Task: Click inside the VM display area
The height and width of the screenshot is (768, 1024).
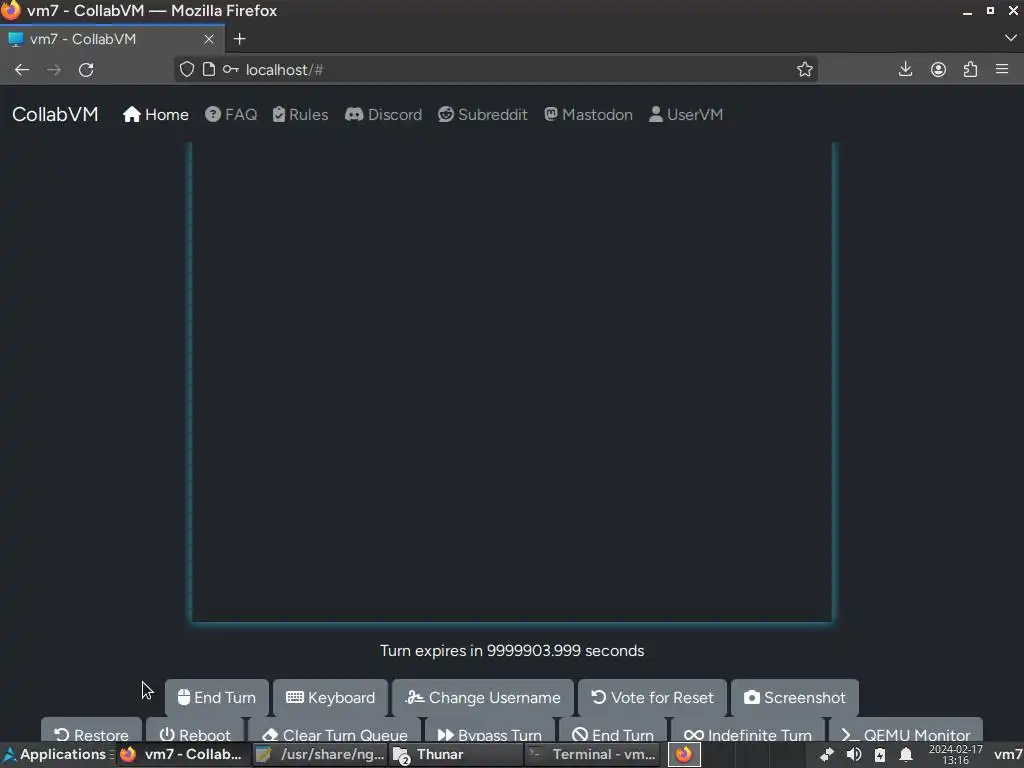Action: [512, 382]
